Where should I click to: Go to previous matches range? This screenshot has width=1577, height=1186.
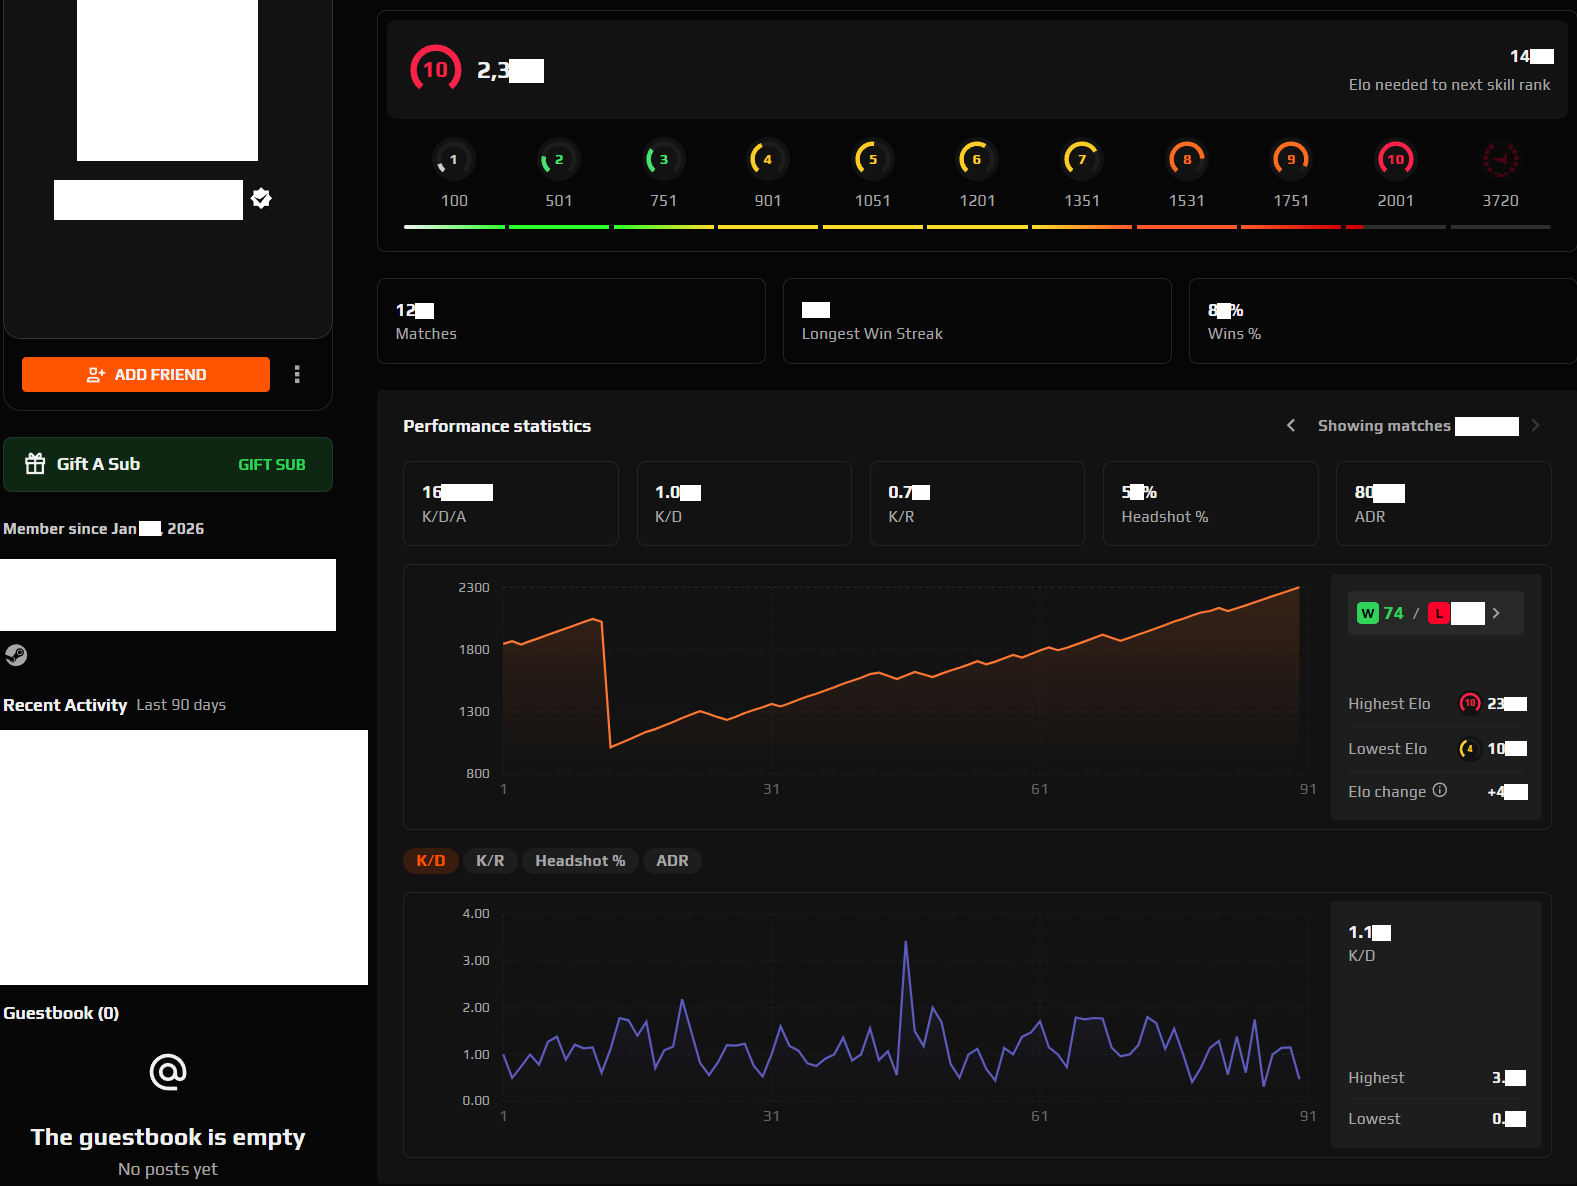(1291, 426)
